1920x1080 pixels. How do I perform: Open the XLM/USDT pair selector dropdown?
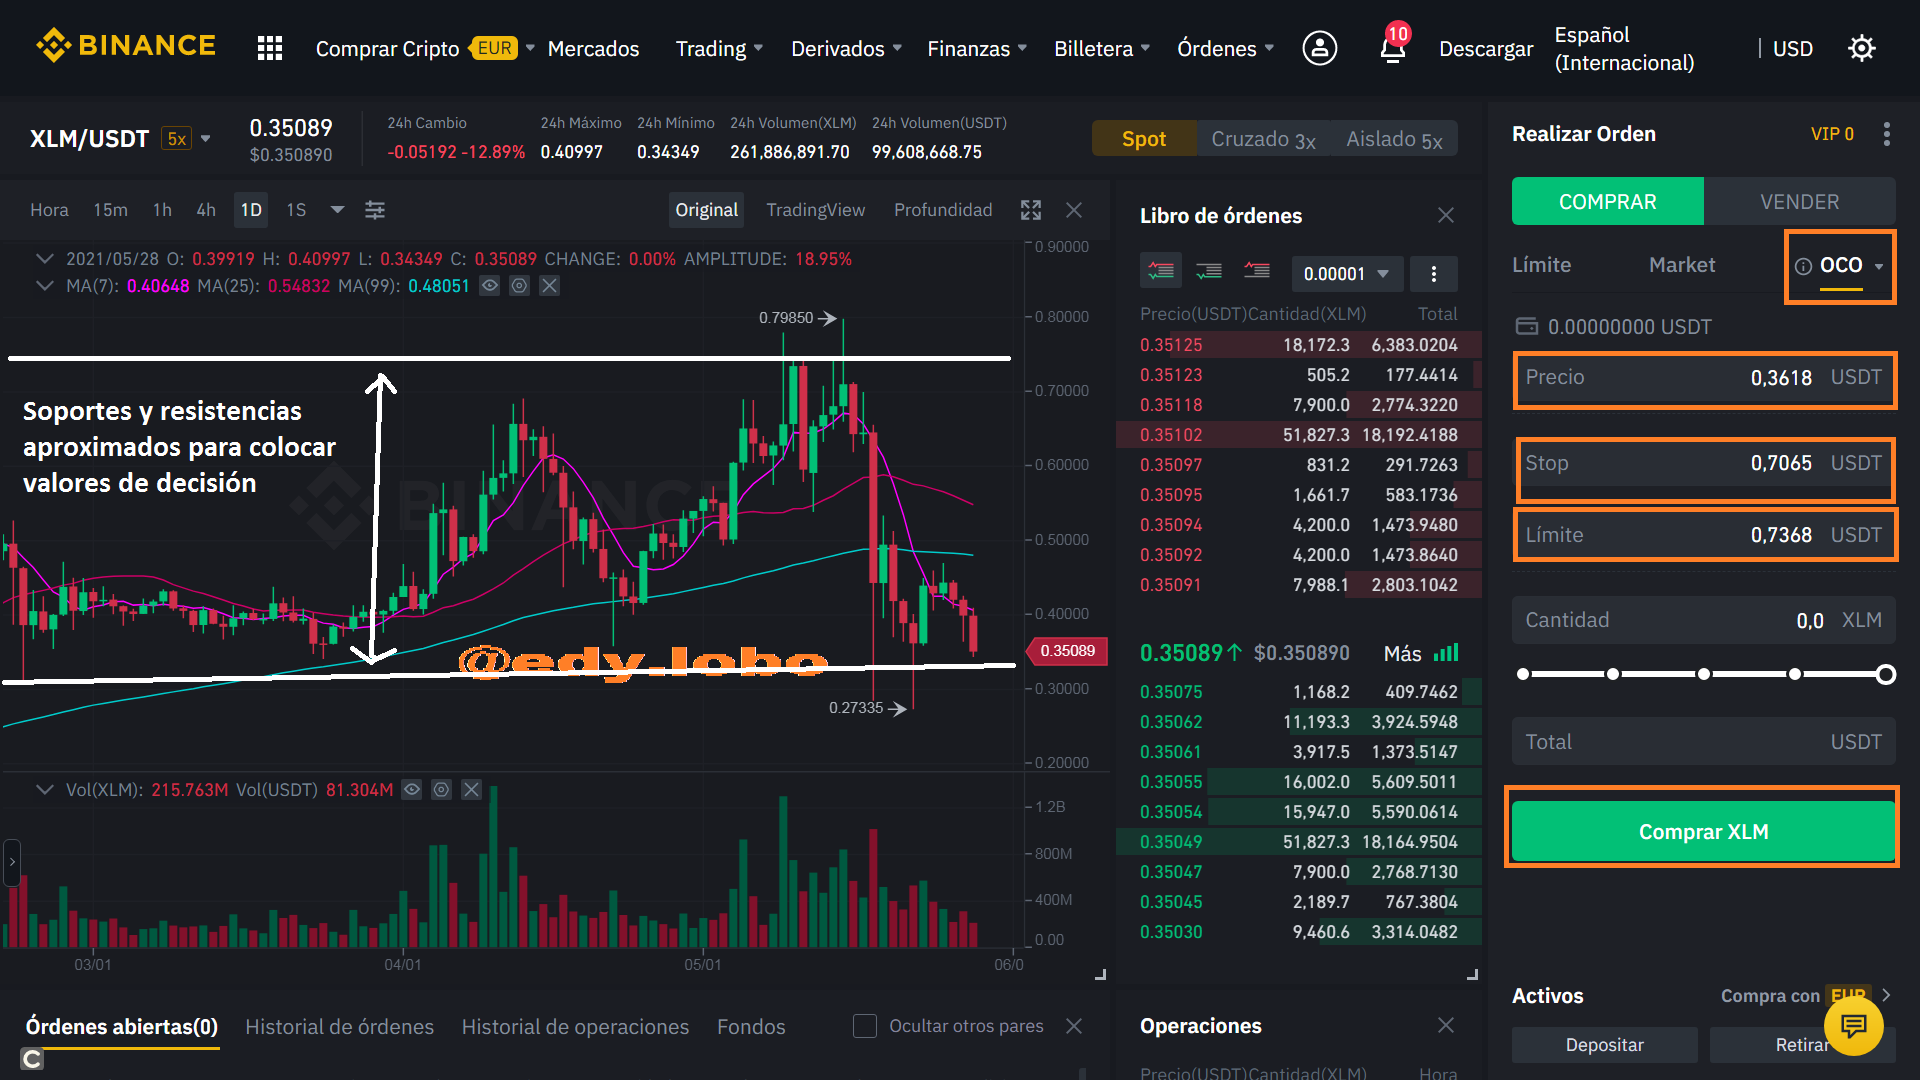206,139
